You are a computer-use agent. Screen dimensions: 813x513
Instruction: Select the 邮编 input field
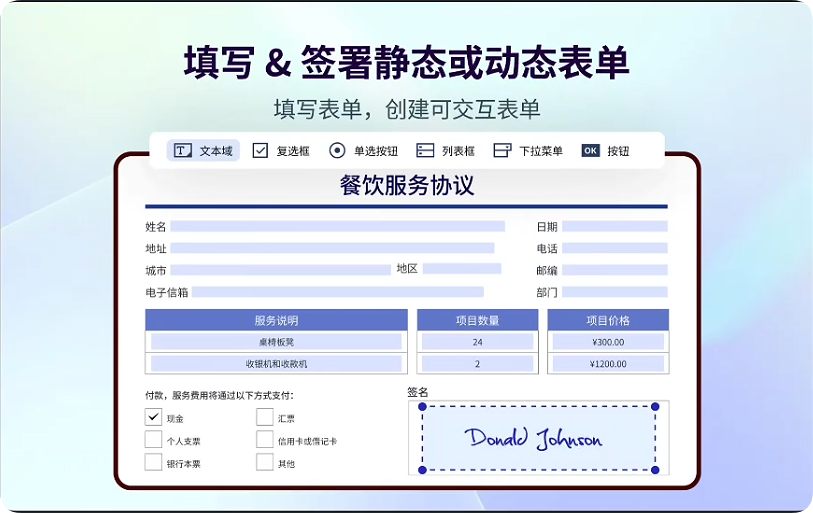coord(614,270)
